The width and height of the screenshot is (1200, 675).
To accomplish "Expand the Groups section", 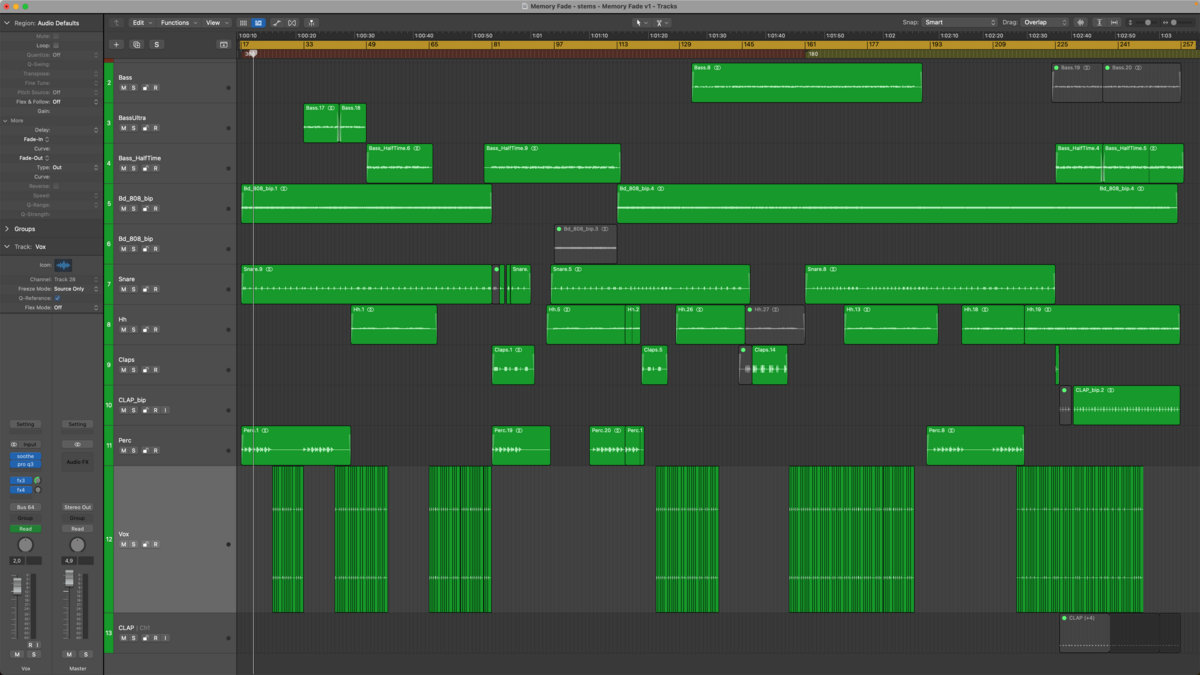I will pyautogui.click(x=6, y=229).
